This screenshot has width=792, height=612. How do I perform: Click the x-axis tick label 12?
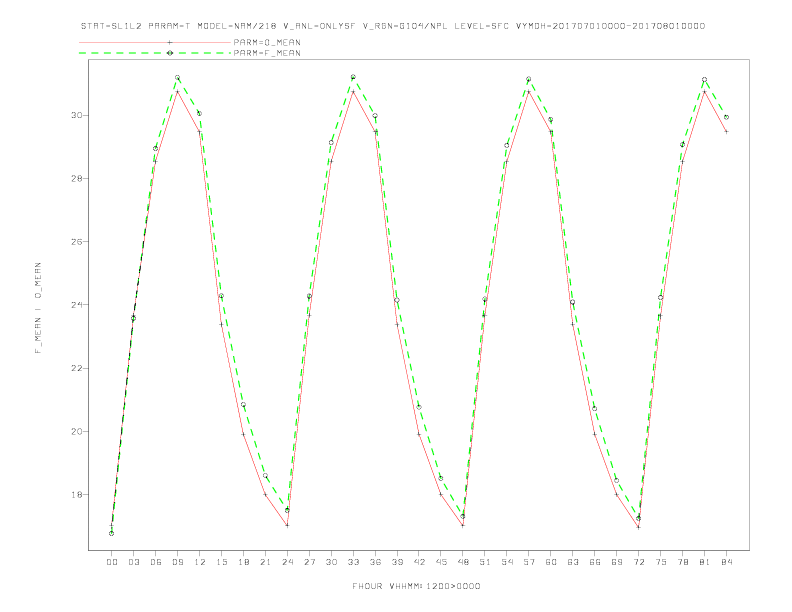pyautogui.click(x=200, y=562)
